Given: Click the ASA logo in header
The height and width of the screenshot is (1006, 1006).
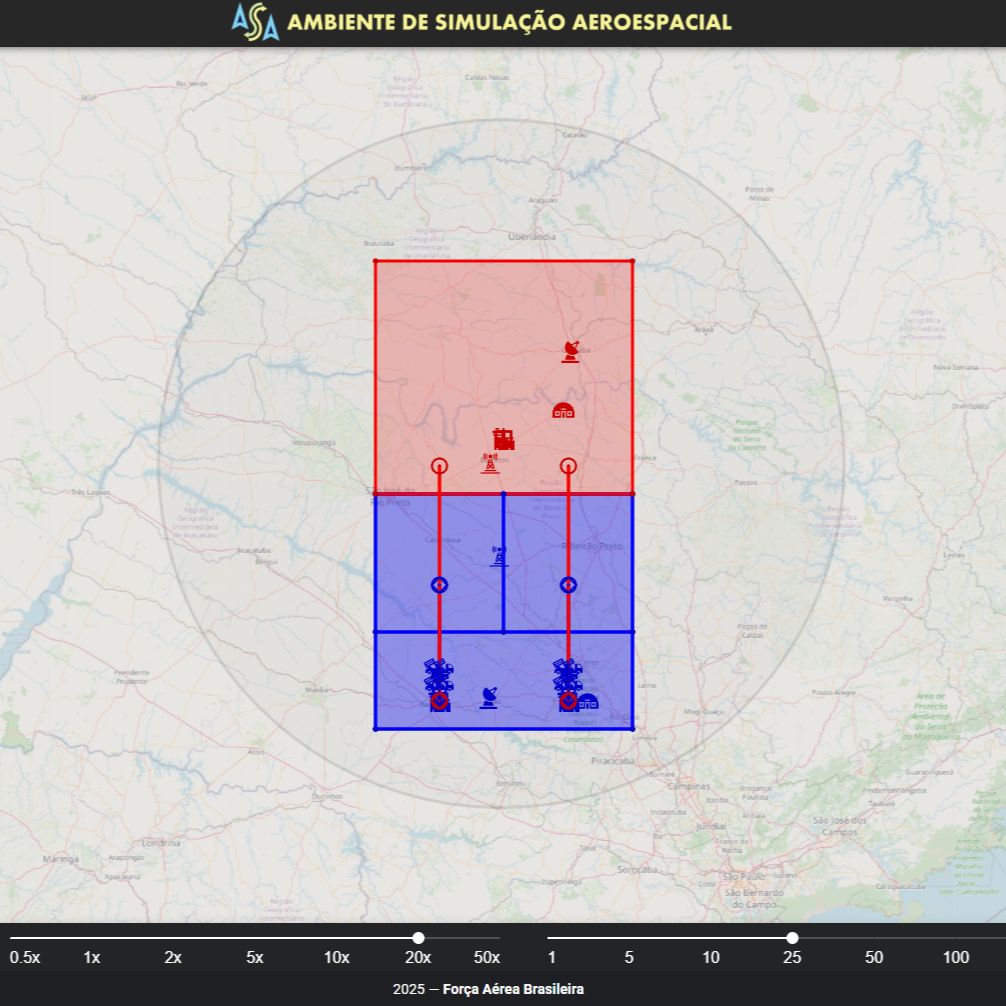Looking at the screenshot, I should [x=255, y=22].
